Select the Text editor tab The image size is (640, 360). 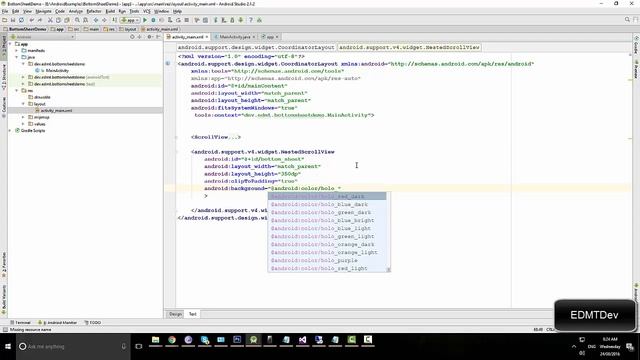[192, 314]
